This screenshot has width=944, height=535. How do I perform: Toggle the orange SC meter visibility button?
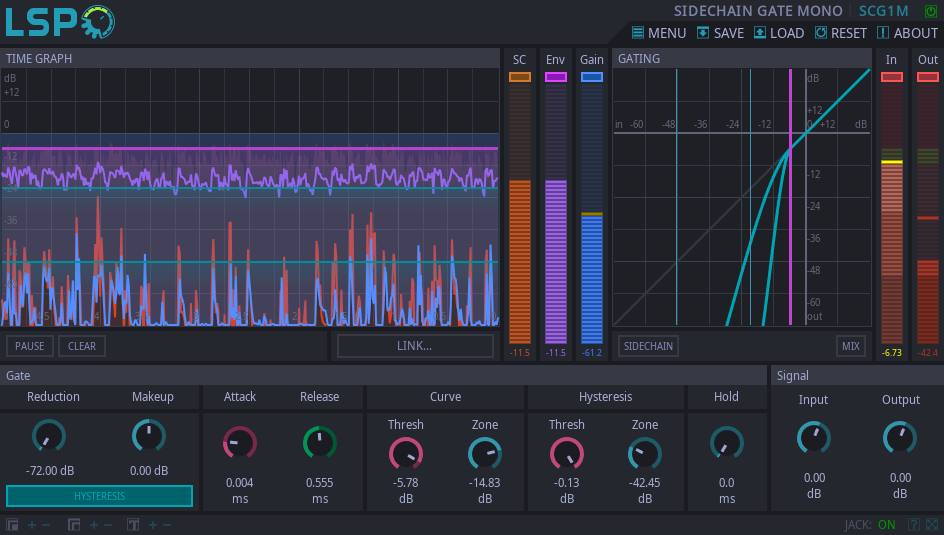(x=520, y=77)
